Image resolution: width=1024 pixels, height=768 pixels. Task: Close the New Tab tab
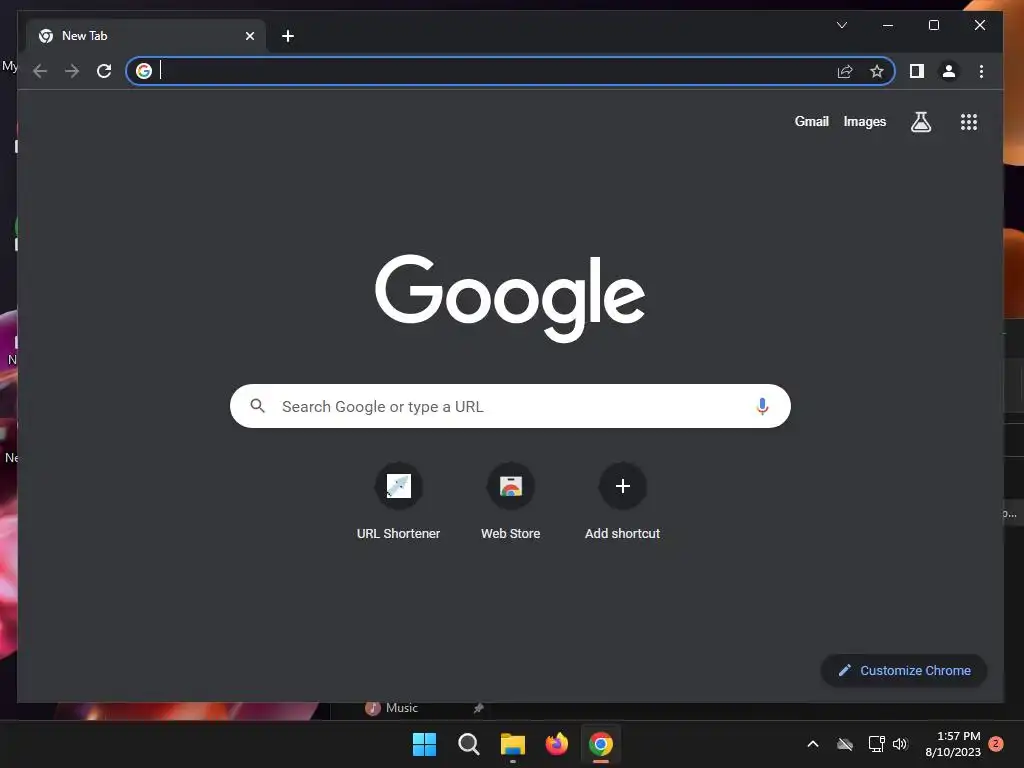tap(249, 36)
